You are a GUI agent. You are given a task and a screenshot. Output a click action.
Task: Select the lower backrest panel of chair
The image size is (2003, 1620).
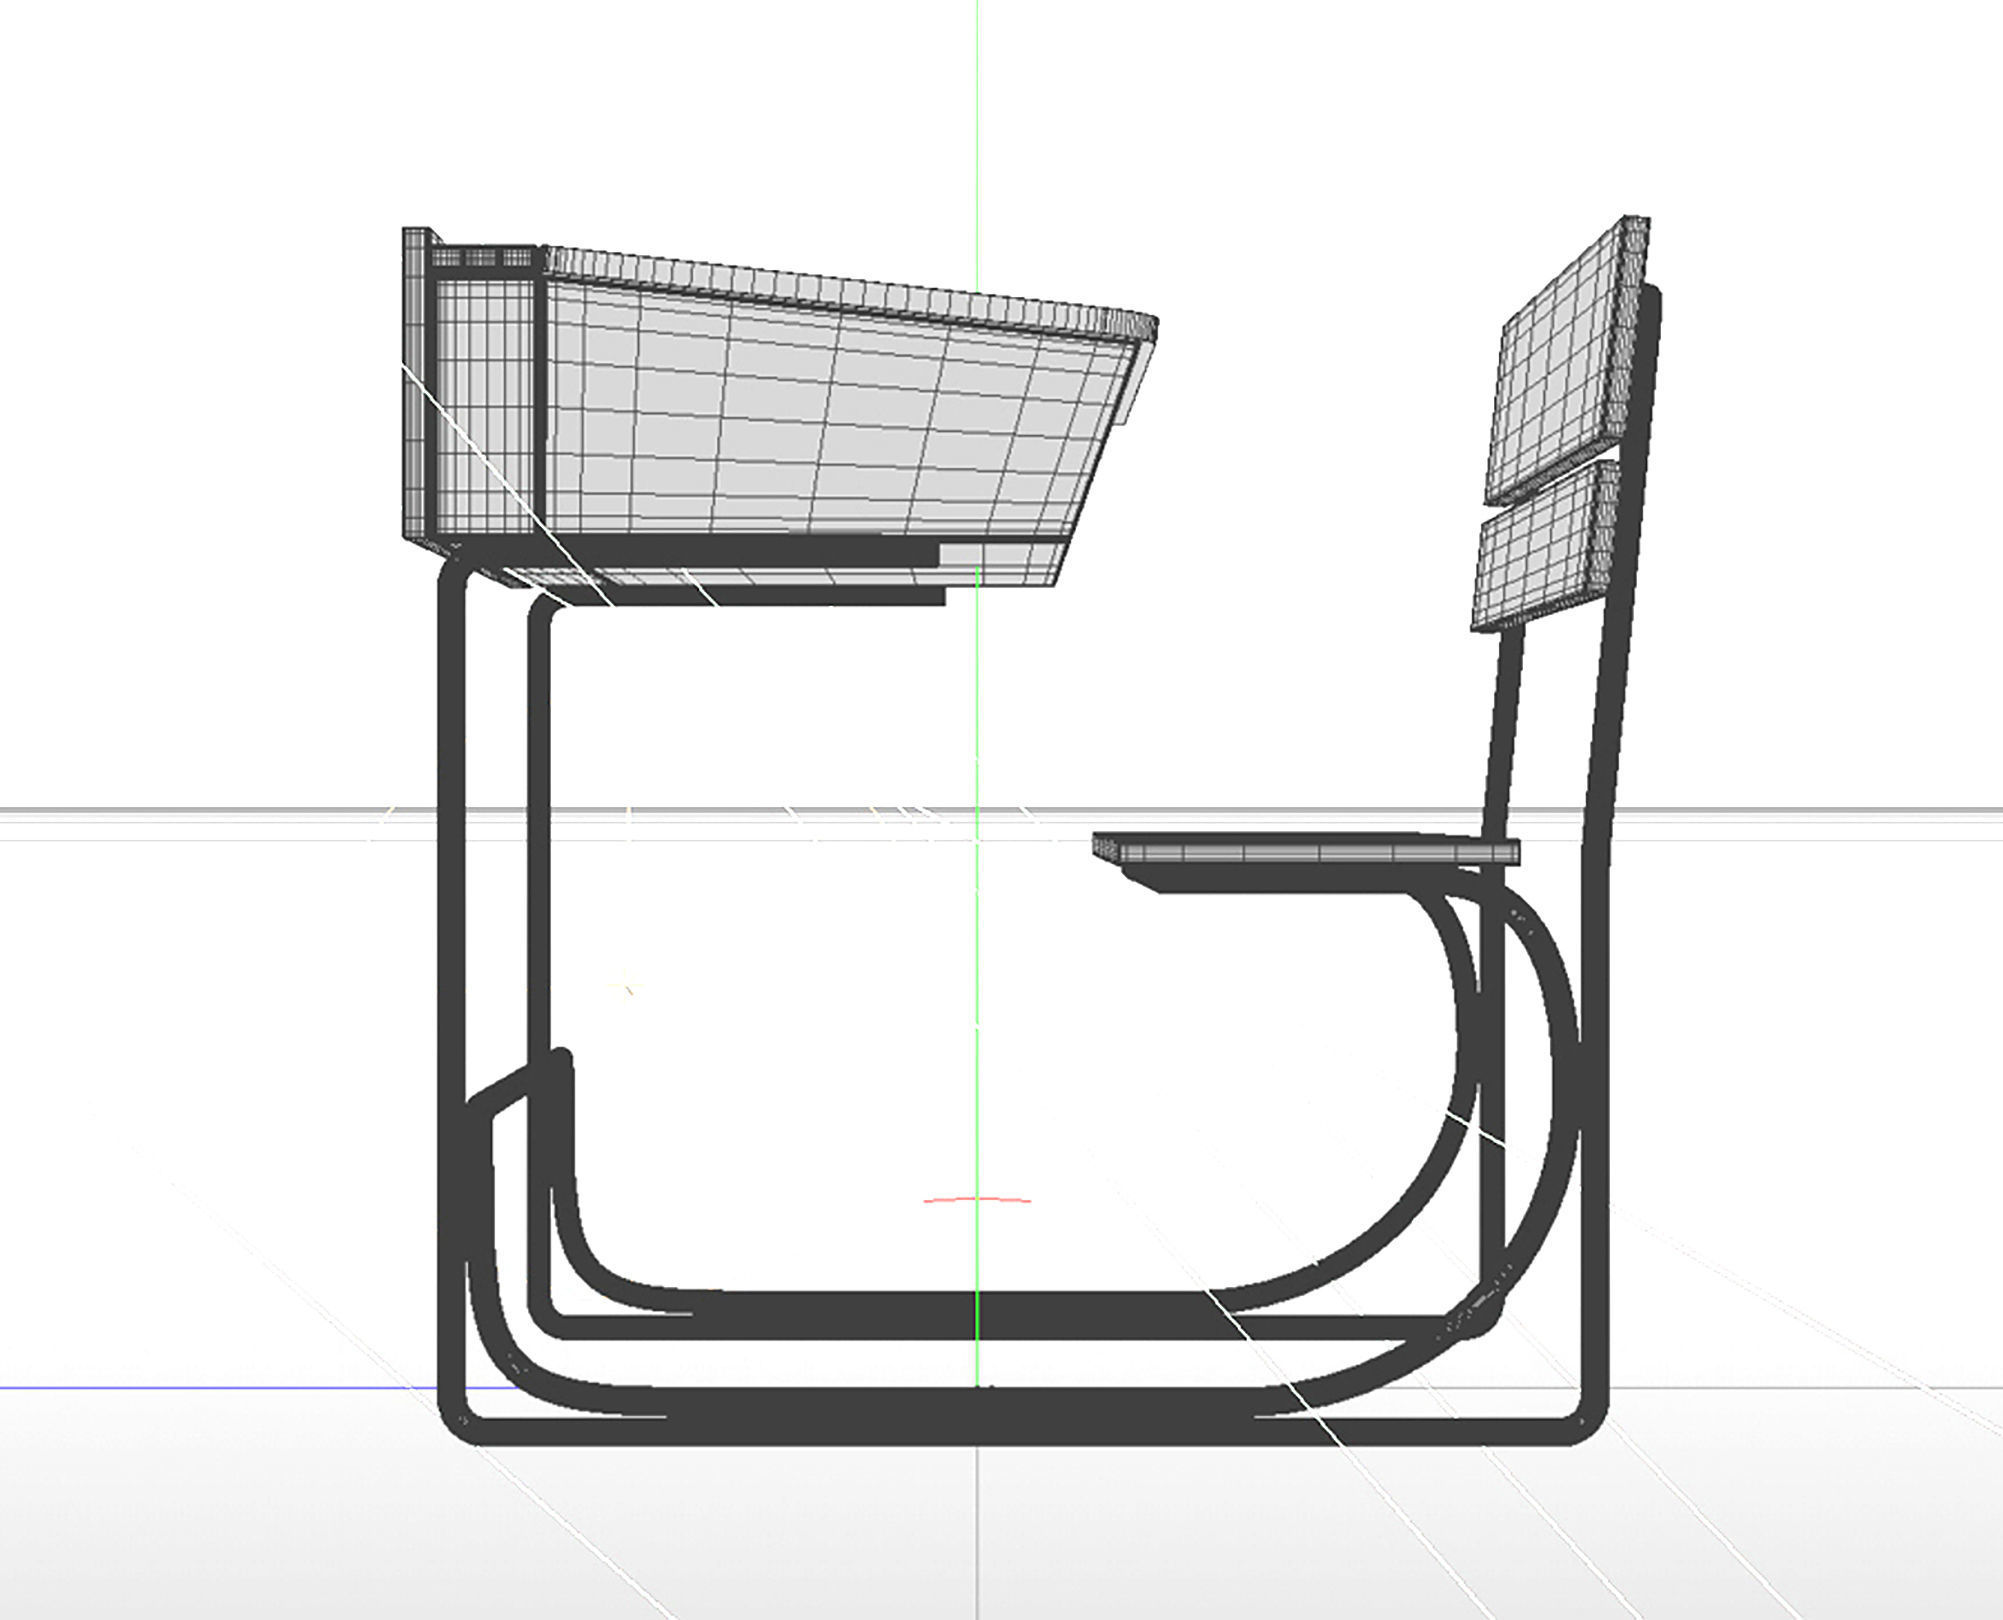1546,544
